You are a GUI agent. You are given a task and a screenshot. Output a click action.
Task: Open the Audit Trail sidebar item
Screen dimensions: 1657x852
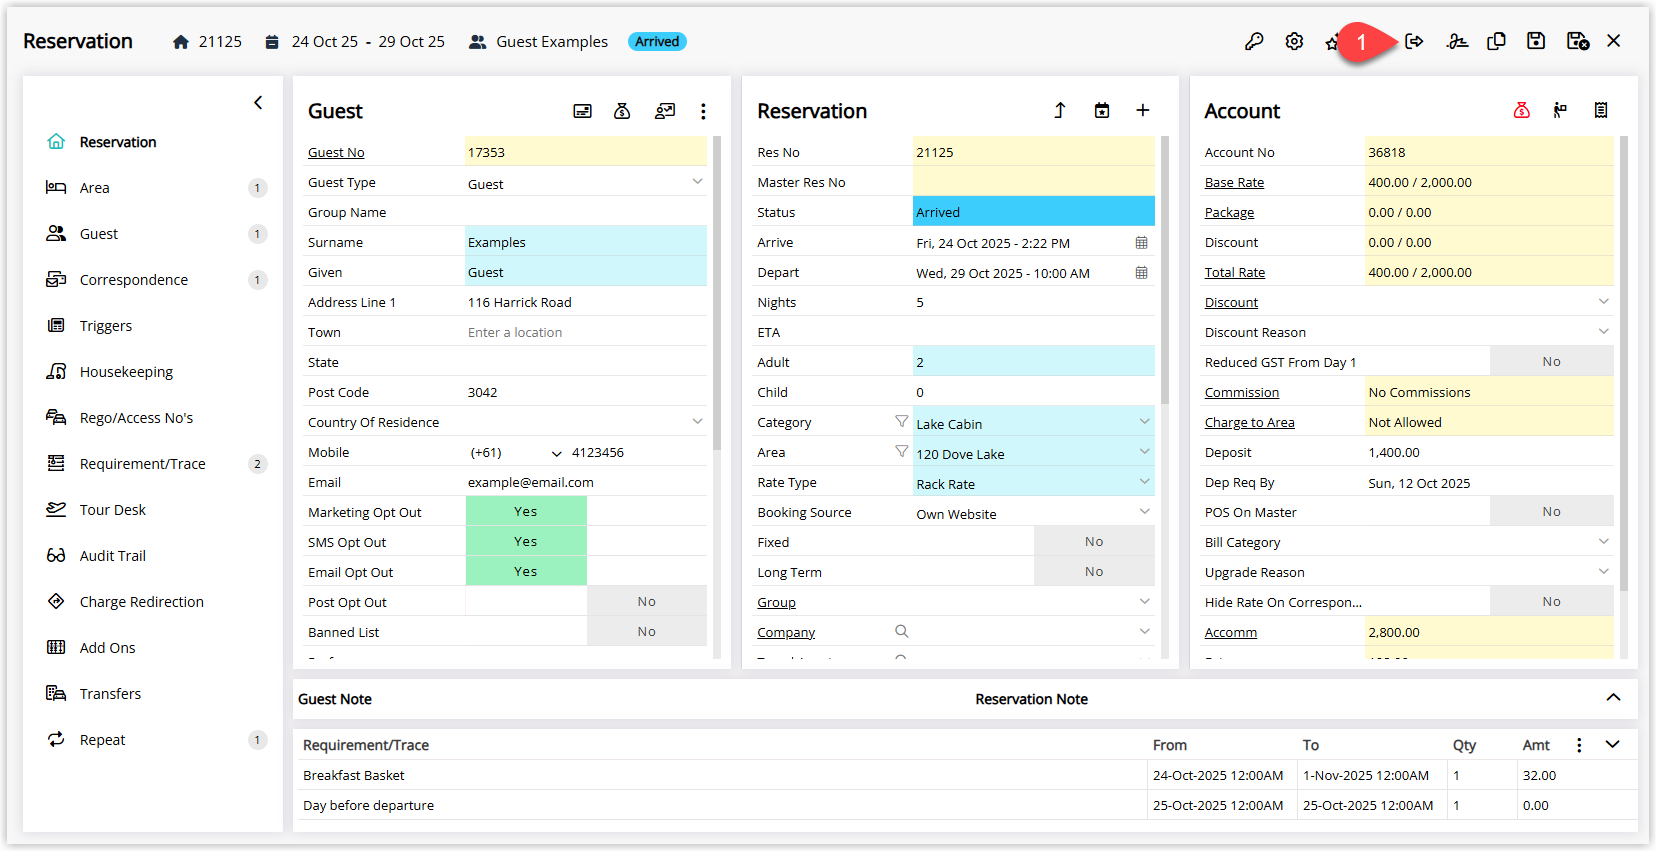tap(153, 556)
